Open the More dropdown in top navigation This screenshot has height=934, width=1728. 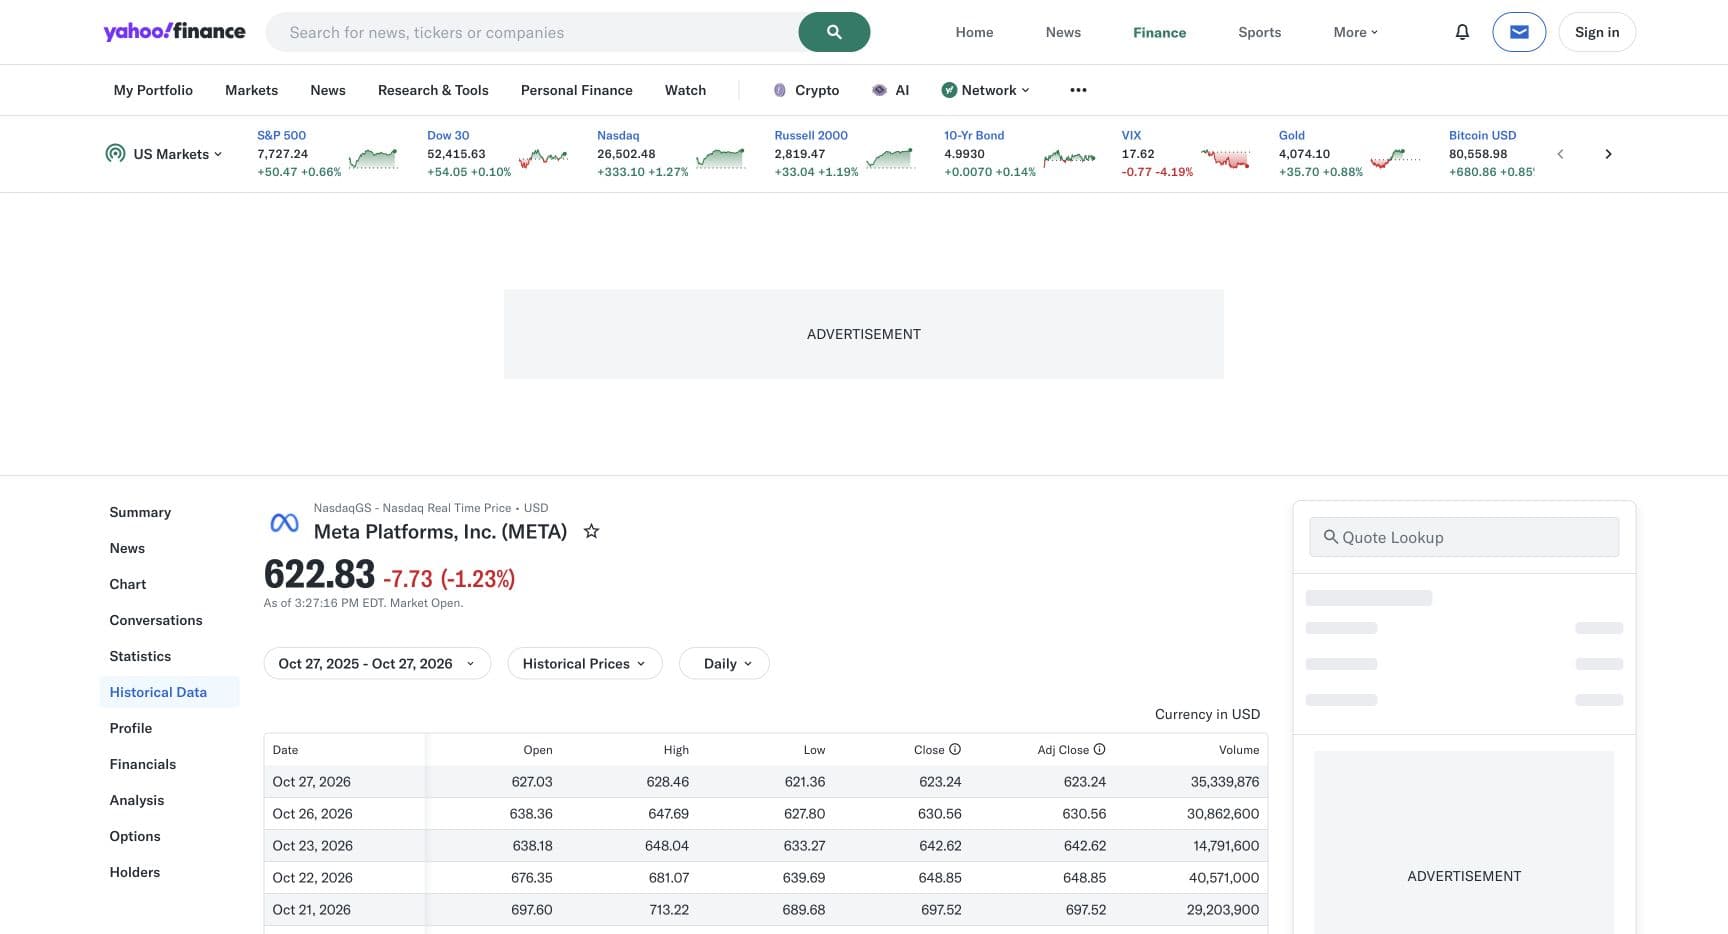(1355, 32)
